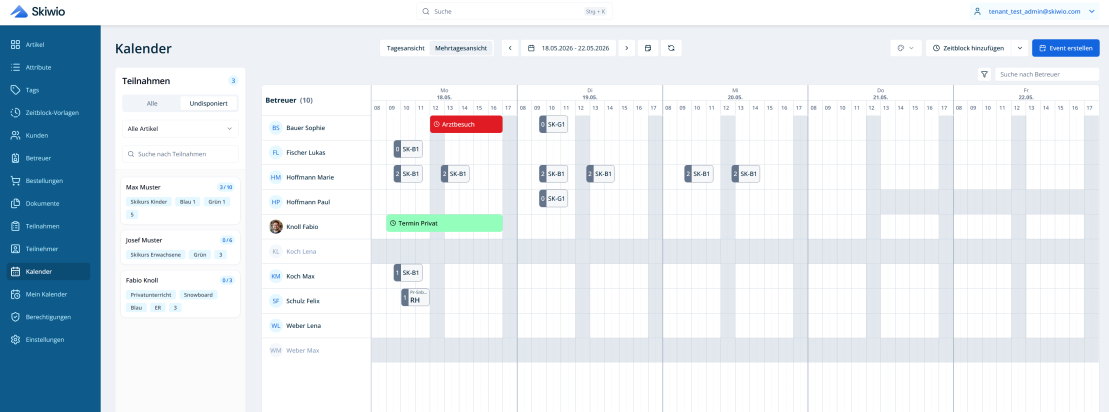Open Fischer Lukas's SK-B1 event

(x=408, y=149)
